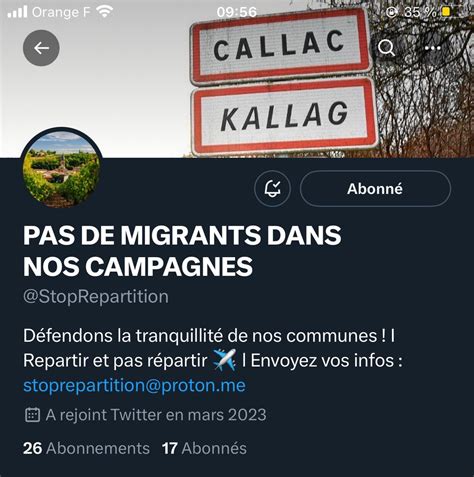Open the three-dot more options menu
Image resolution: width=474 pixels, height=477 pixels.
point(433,48)
